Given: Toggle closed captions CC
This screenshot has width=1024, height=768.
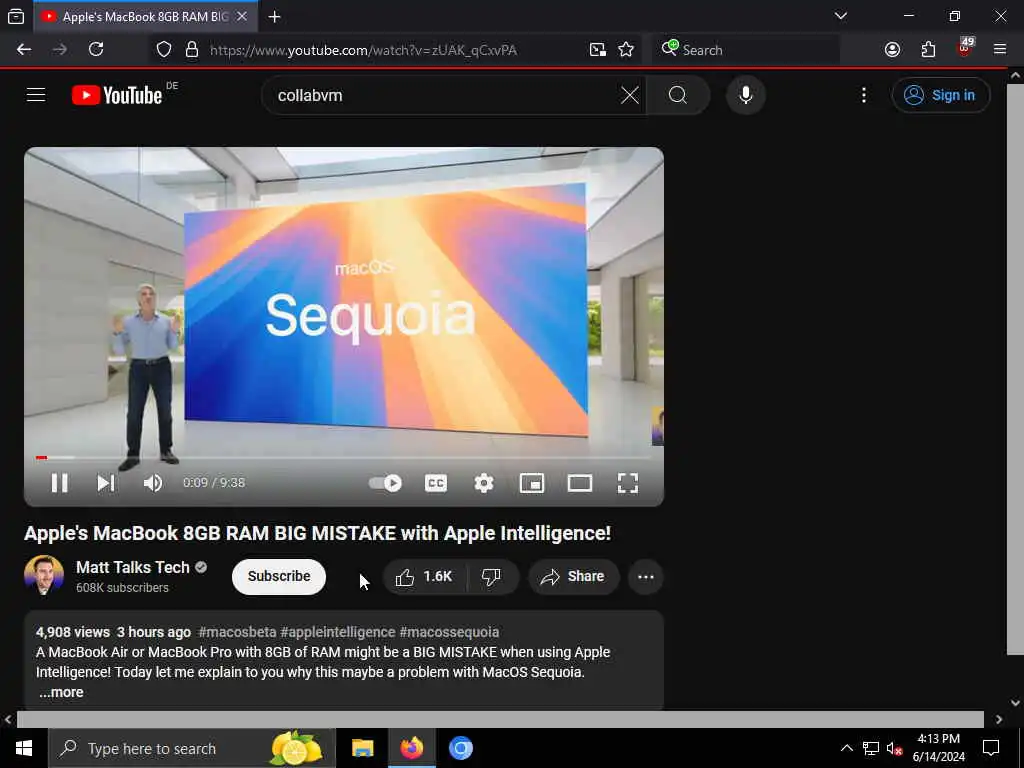Looking at the screenshot, I should pos(436,483).
